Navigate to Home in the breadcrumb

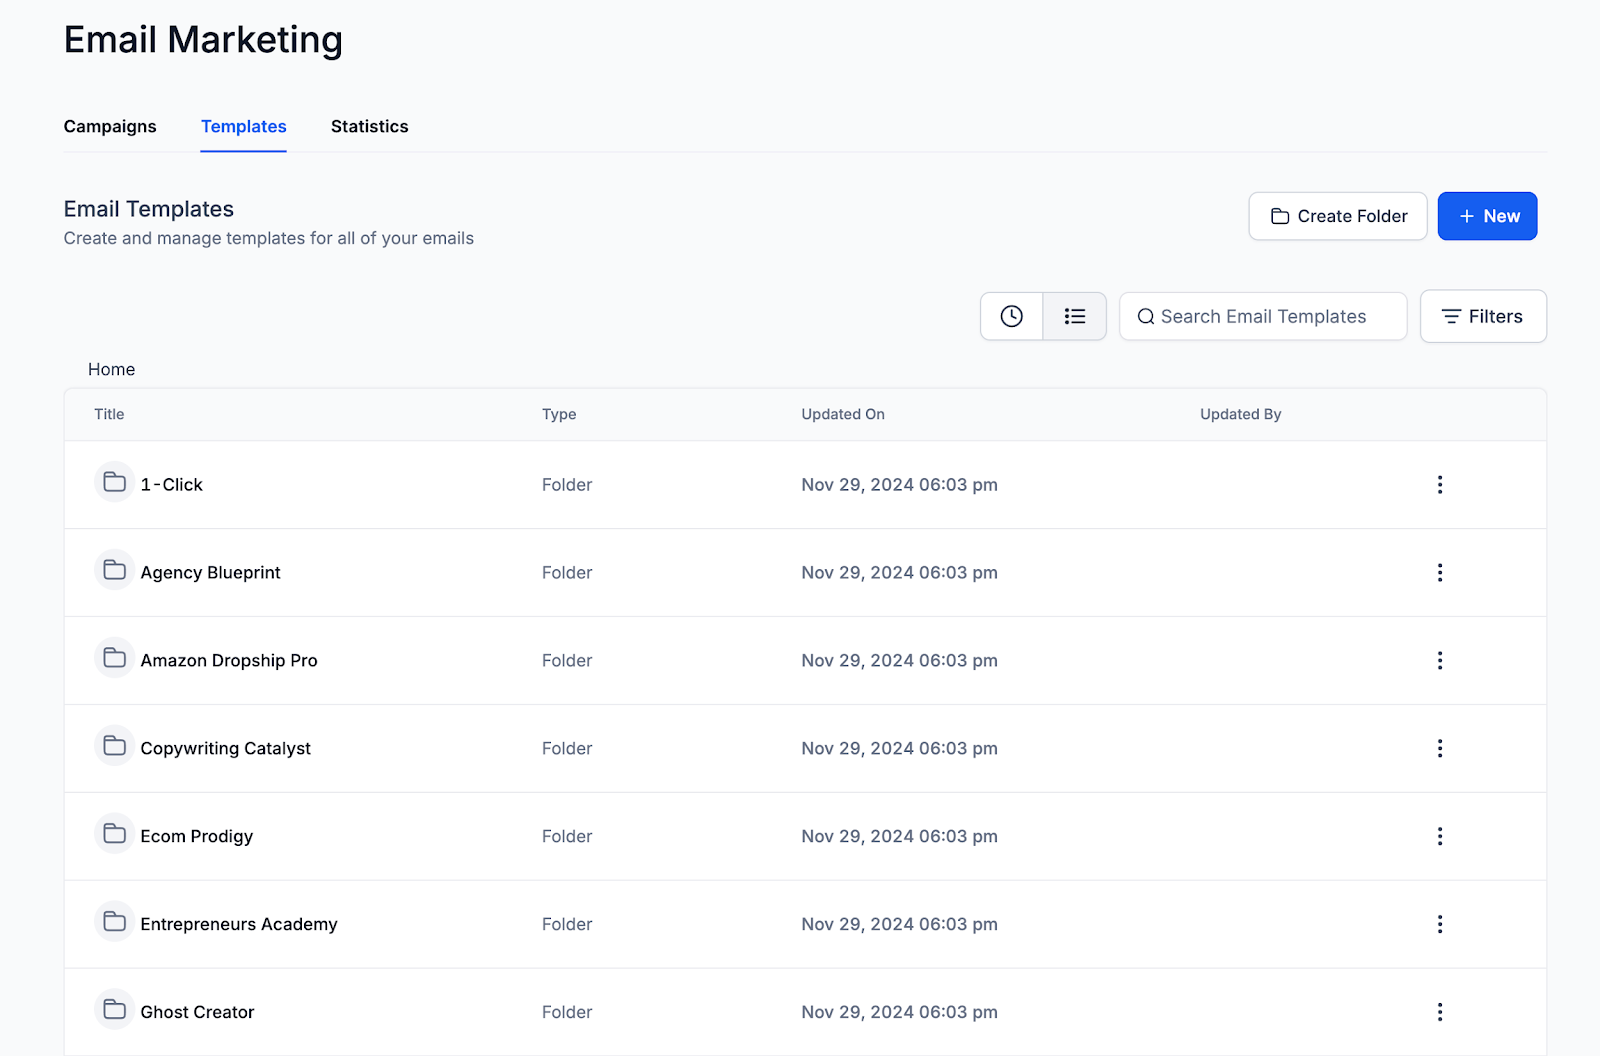tap(111, 369)
